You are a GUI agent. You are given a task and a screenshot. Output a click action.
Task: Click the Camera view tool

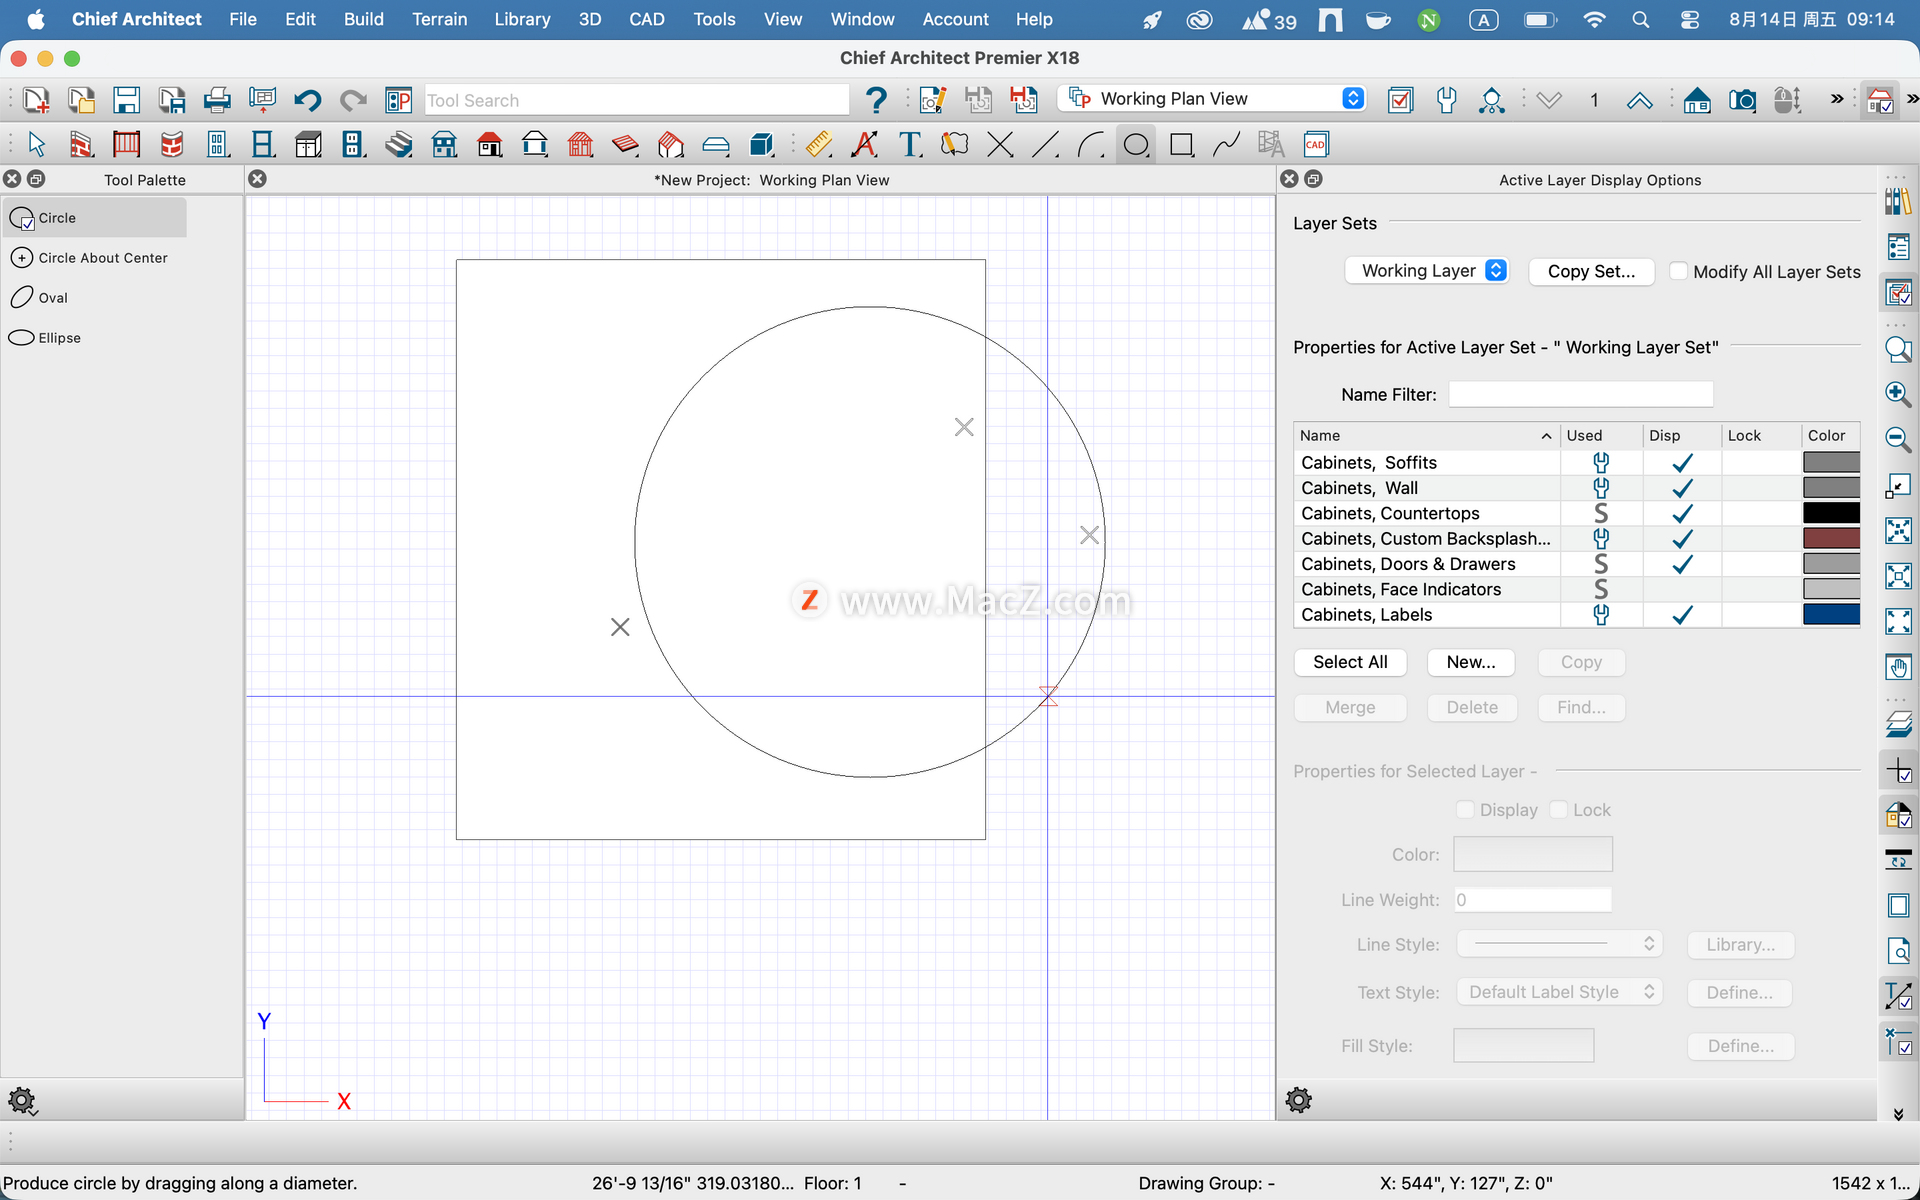tap(1742, 100)
